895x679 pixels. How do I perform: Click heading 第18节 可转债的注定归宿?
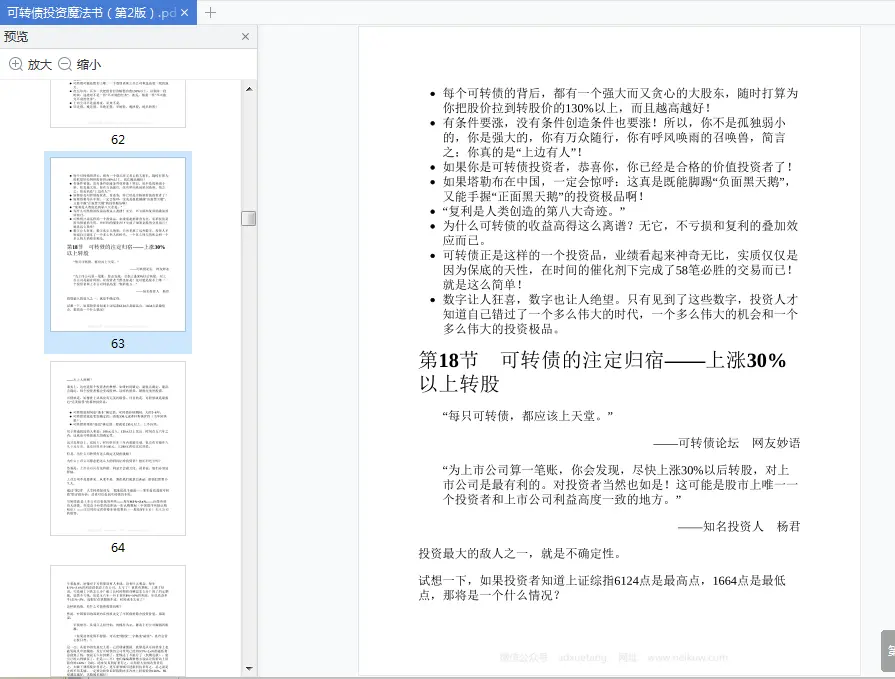coord(602,371)
